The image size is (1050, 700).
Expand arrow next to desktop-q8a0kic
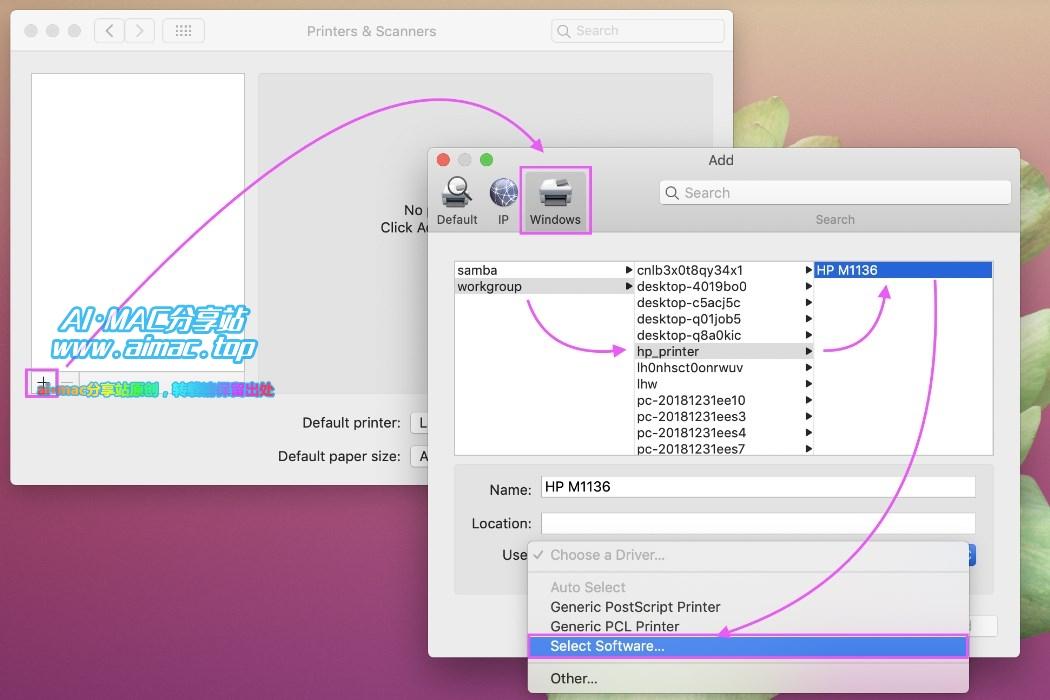click(808, 335)
